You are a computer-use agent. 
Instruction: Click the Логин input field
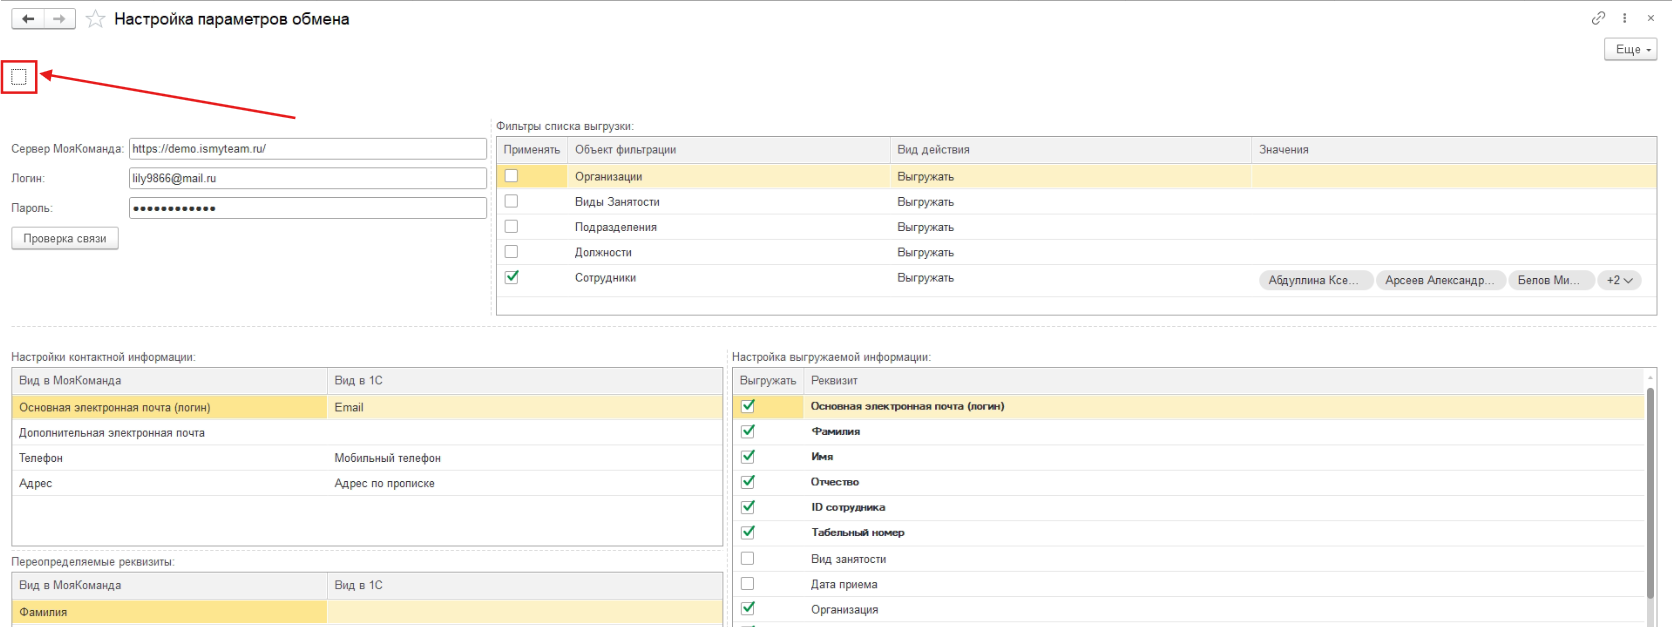(x=307, y=178)
